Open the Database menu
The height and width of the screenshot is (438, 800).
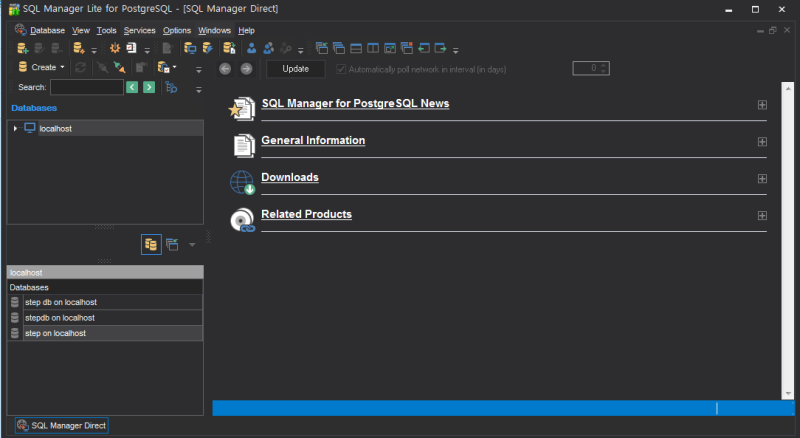(x=47, y=30)
